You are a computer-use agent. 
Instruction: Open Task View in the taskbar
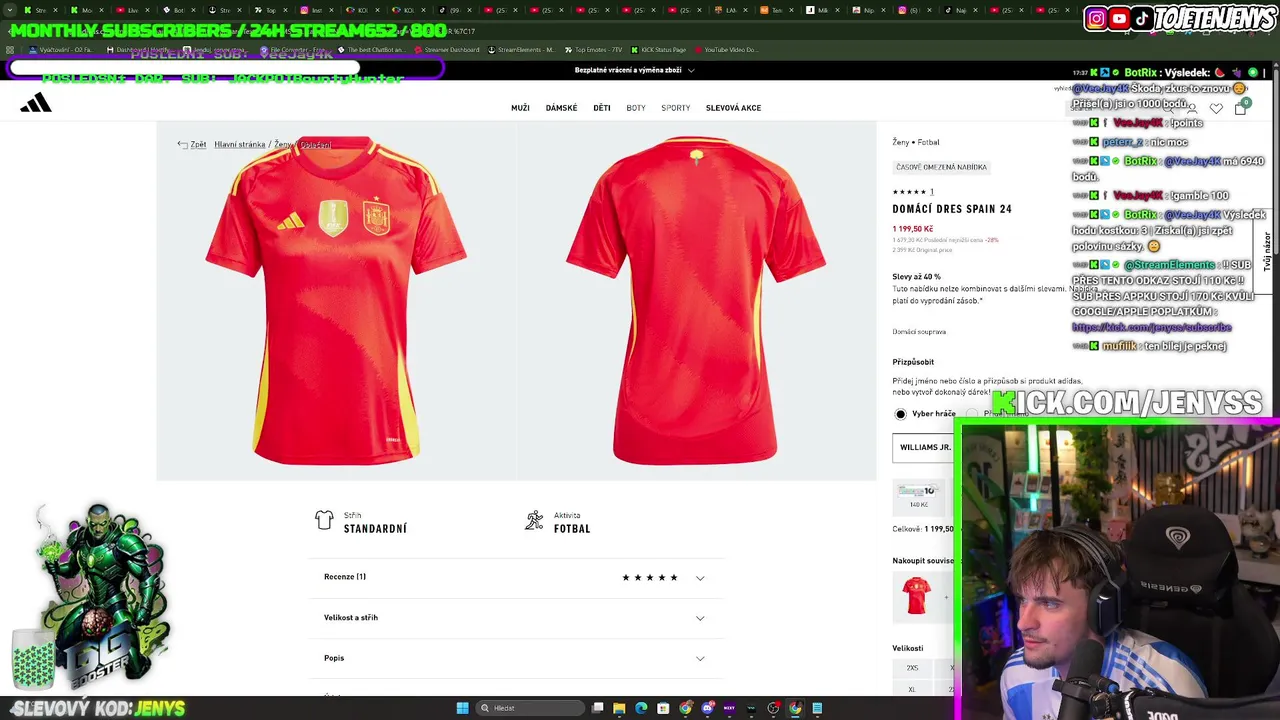click(597, 708)
